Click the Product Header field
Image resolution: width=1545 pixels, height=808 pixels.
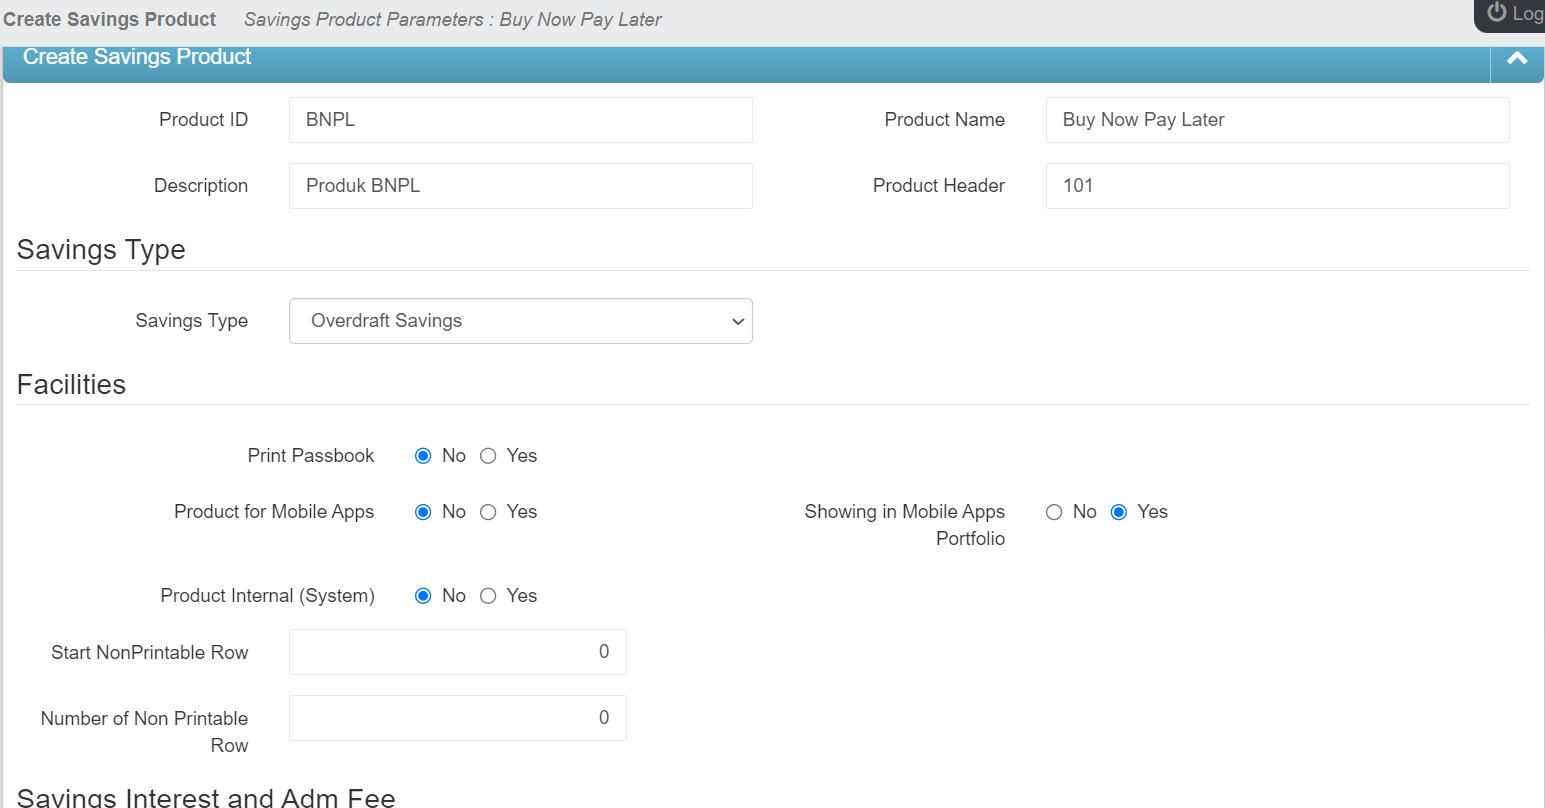pos(1277,186)
